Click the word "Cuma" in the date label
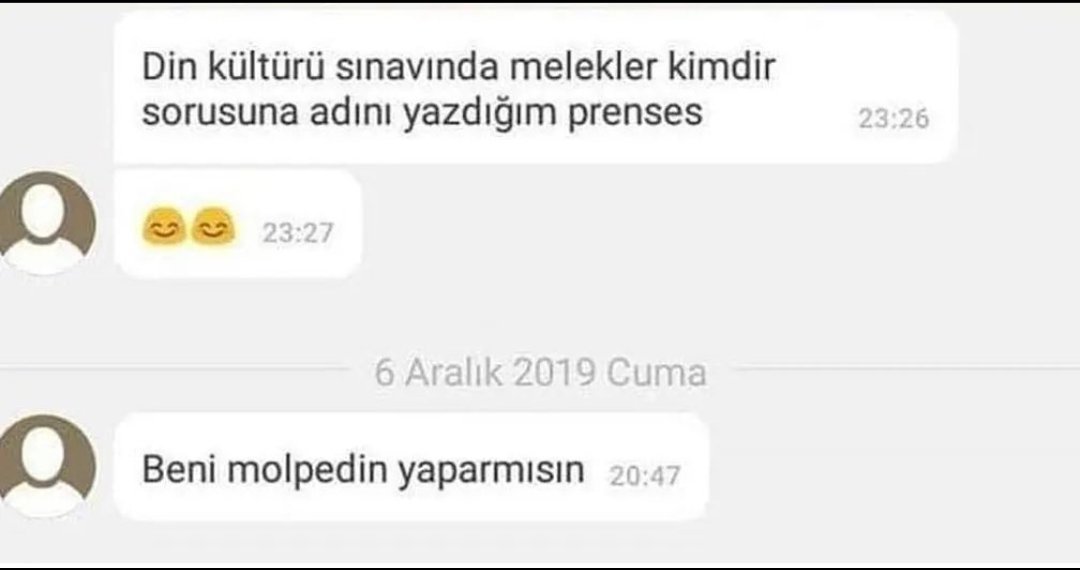The width and height of the screenshot is (1080, 570). tap(656, 372)
